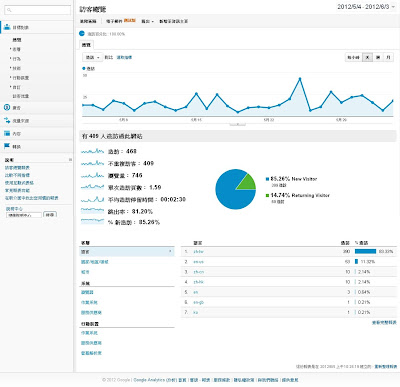This screenshot has width=400, height=387.
Task: Open the date range 2012/5/4 - 2012/6/3 dropdown
Action: [366, 7]
